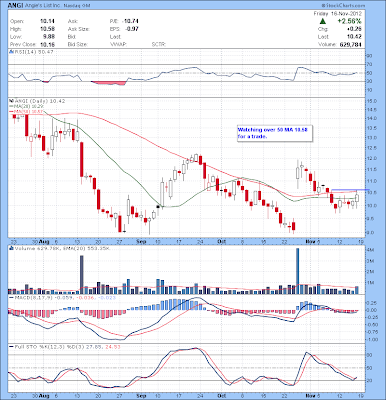Click the RSI(14) panel legend icon
The height and width of the screenshot is (400, 386).
coord(11,52)
